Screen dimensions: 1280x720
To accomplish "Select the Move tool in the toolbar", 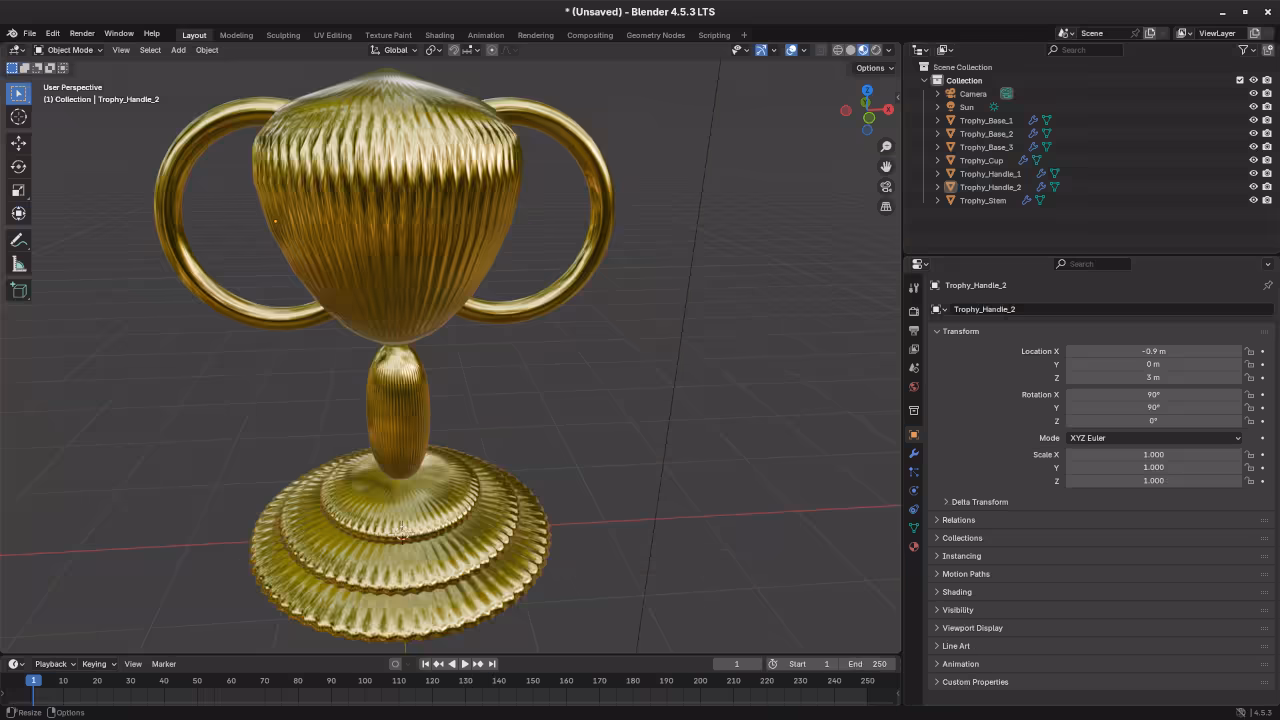I will coord(18,142).
